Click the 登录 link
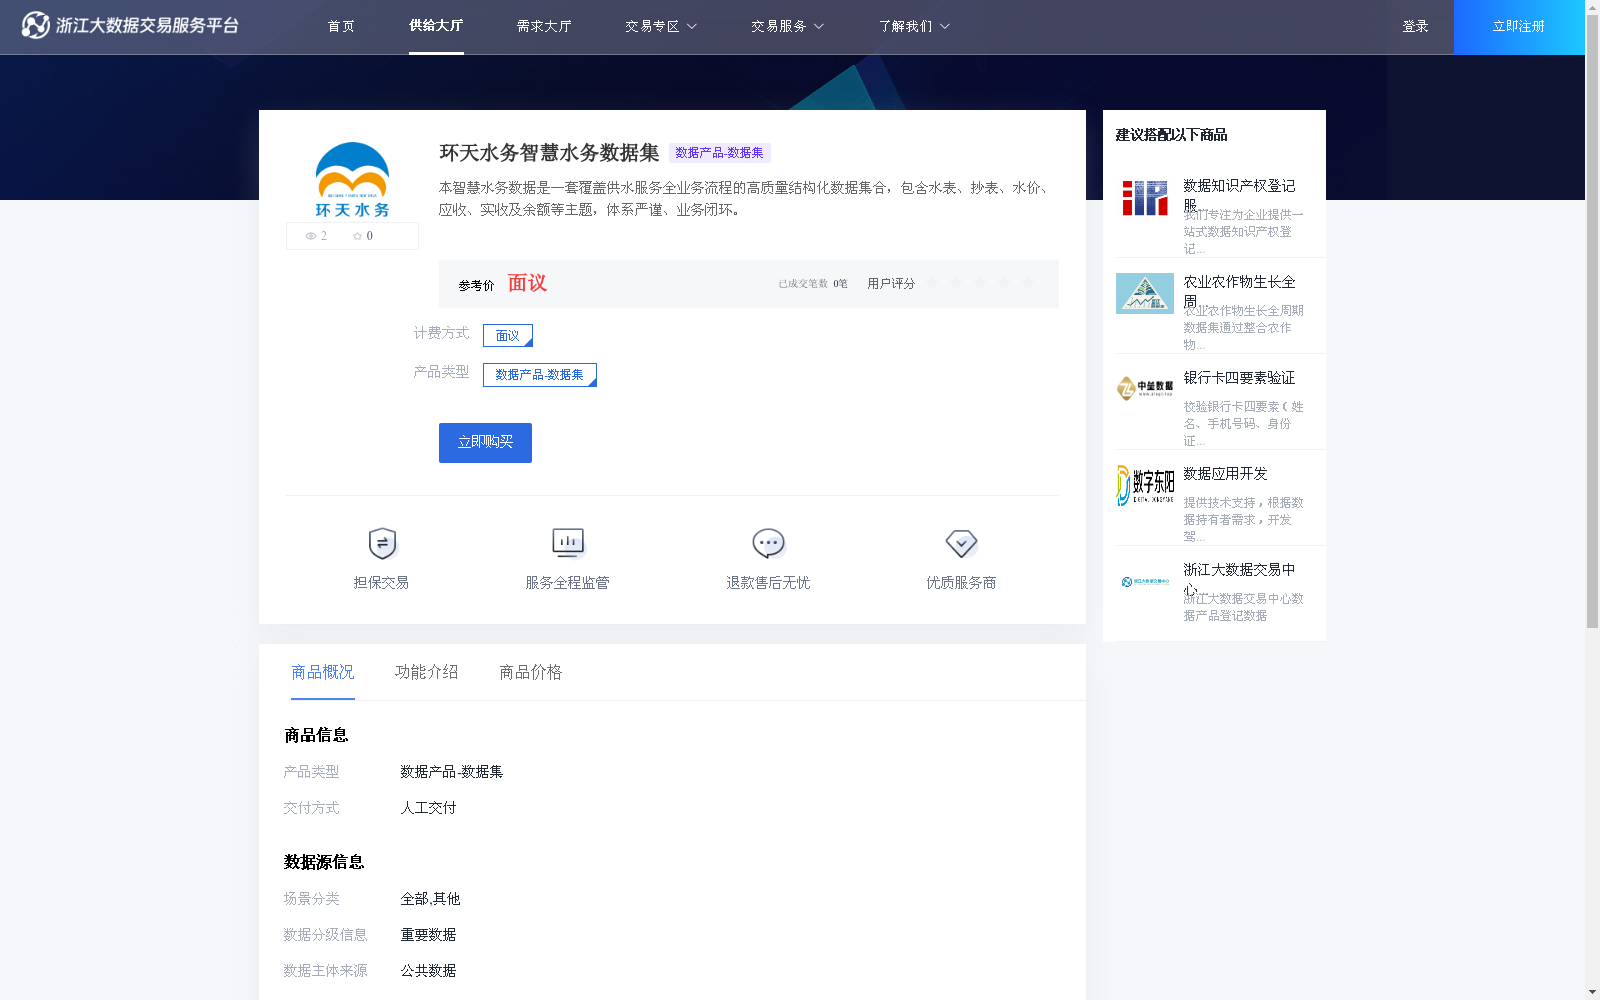This screenshot has height=1000, width=1600. (1415, 26)
